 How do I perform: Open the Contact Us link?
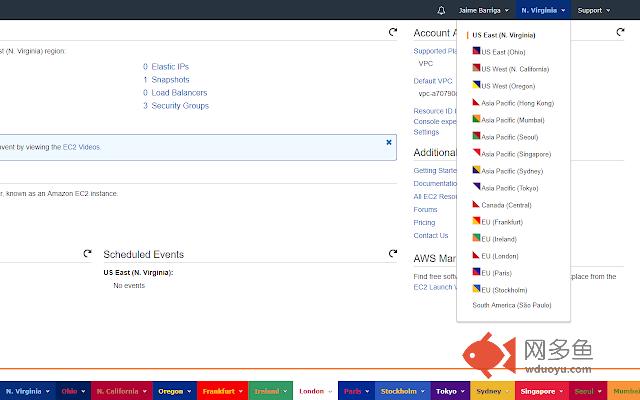coord(431,236)
